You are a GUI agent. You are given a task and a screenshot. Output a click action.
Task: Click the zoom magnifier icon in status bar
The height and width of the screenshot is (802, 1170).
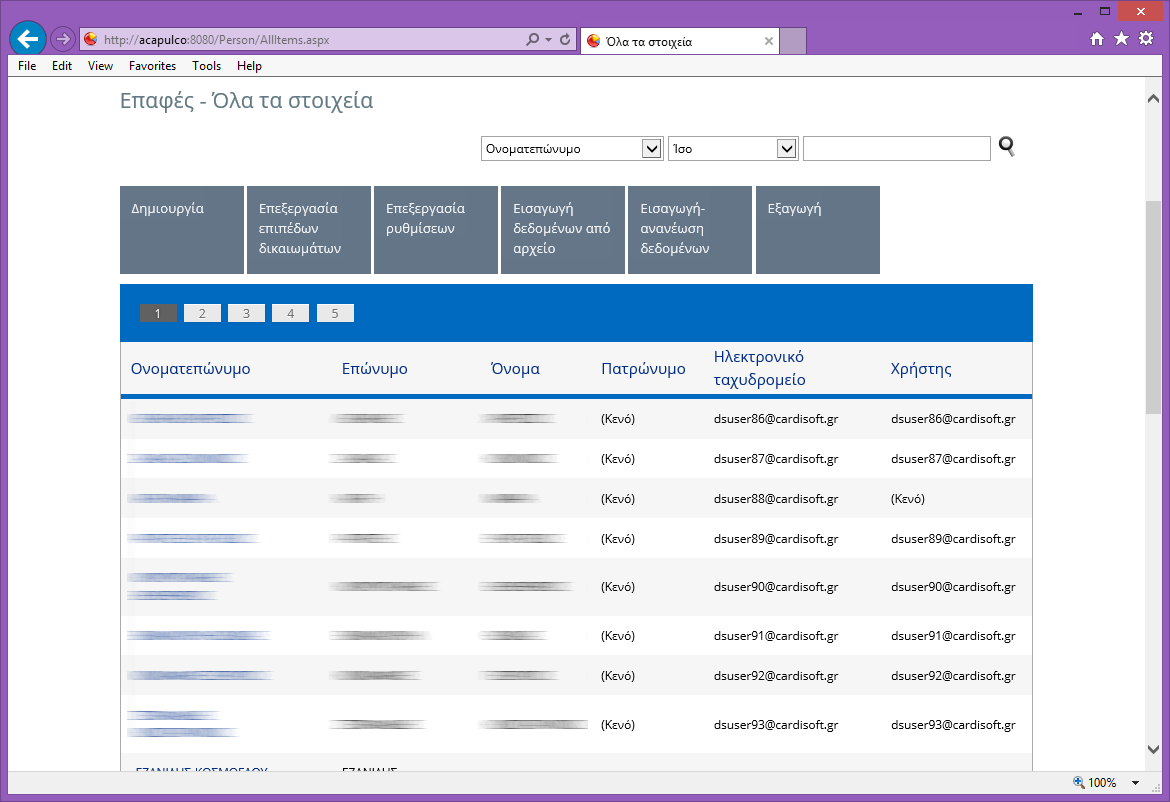[1078, 782]
